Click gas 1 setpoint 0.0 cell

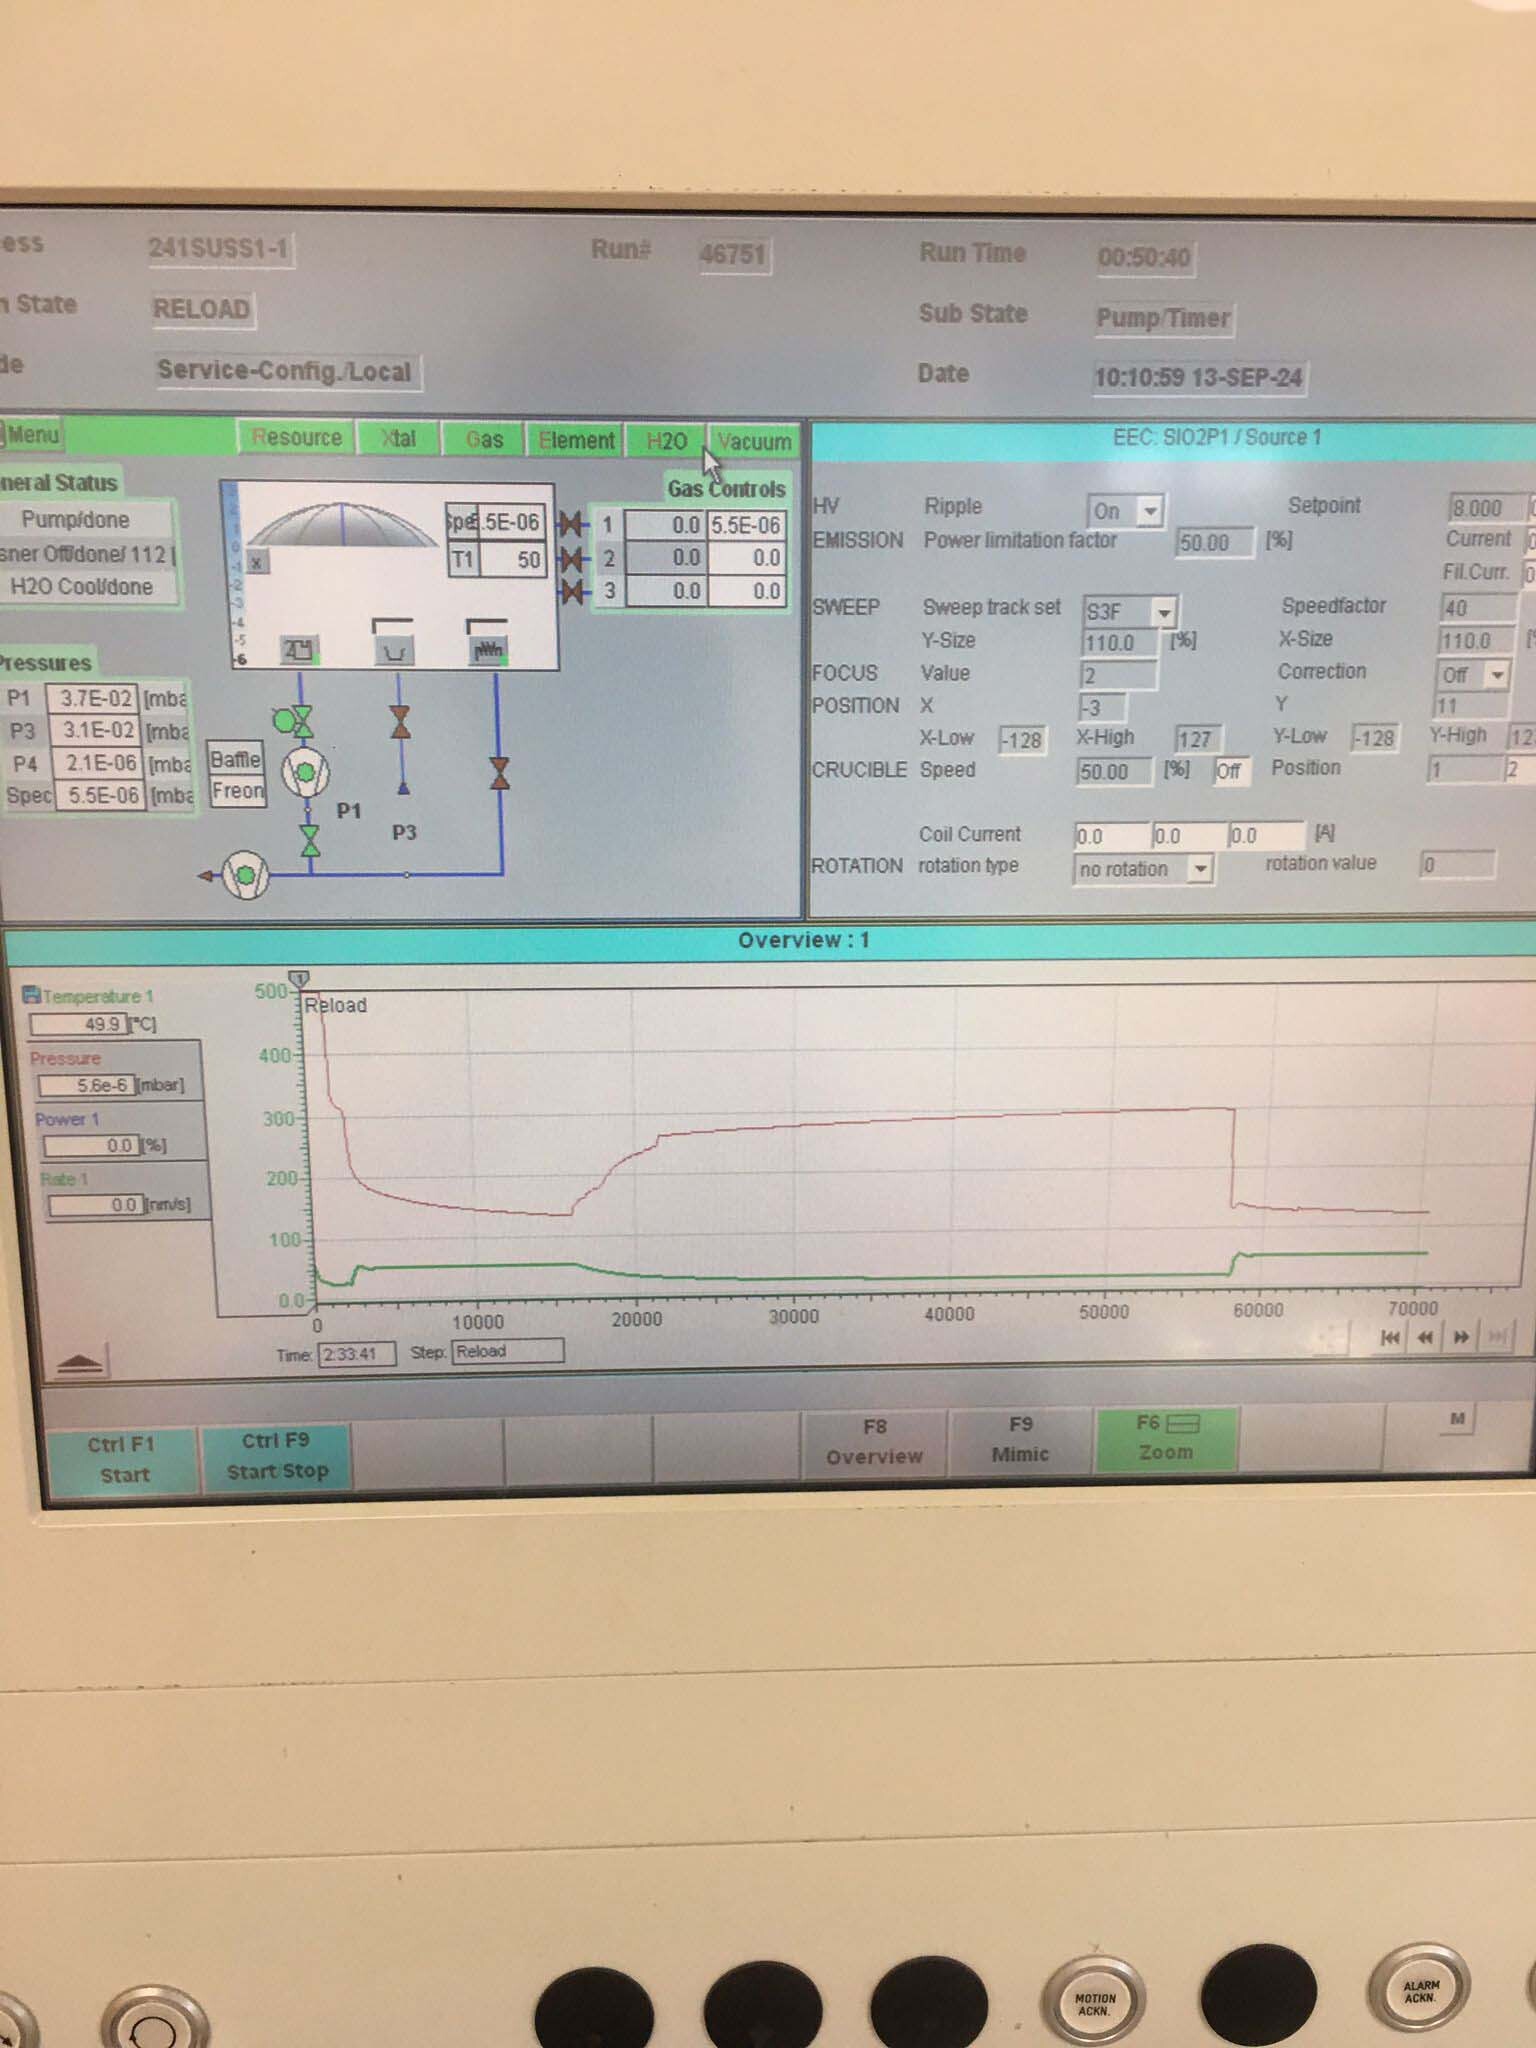click(x=665, y=525)
